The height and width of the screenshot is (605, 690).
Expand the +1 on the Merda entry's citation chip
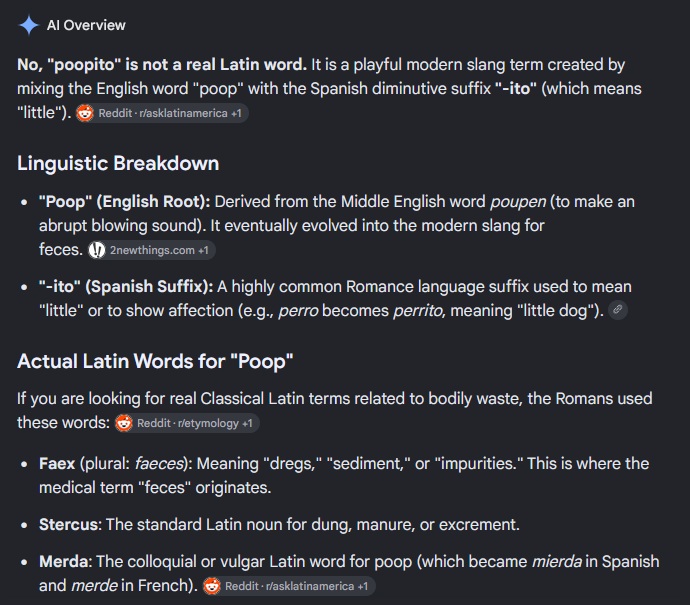(363, 586)
